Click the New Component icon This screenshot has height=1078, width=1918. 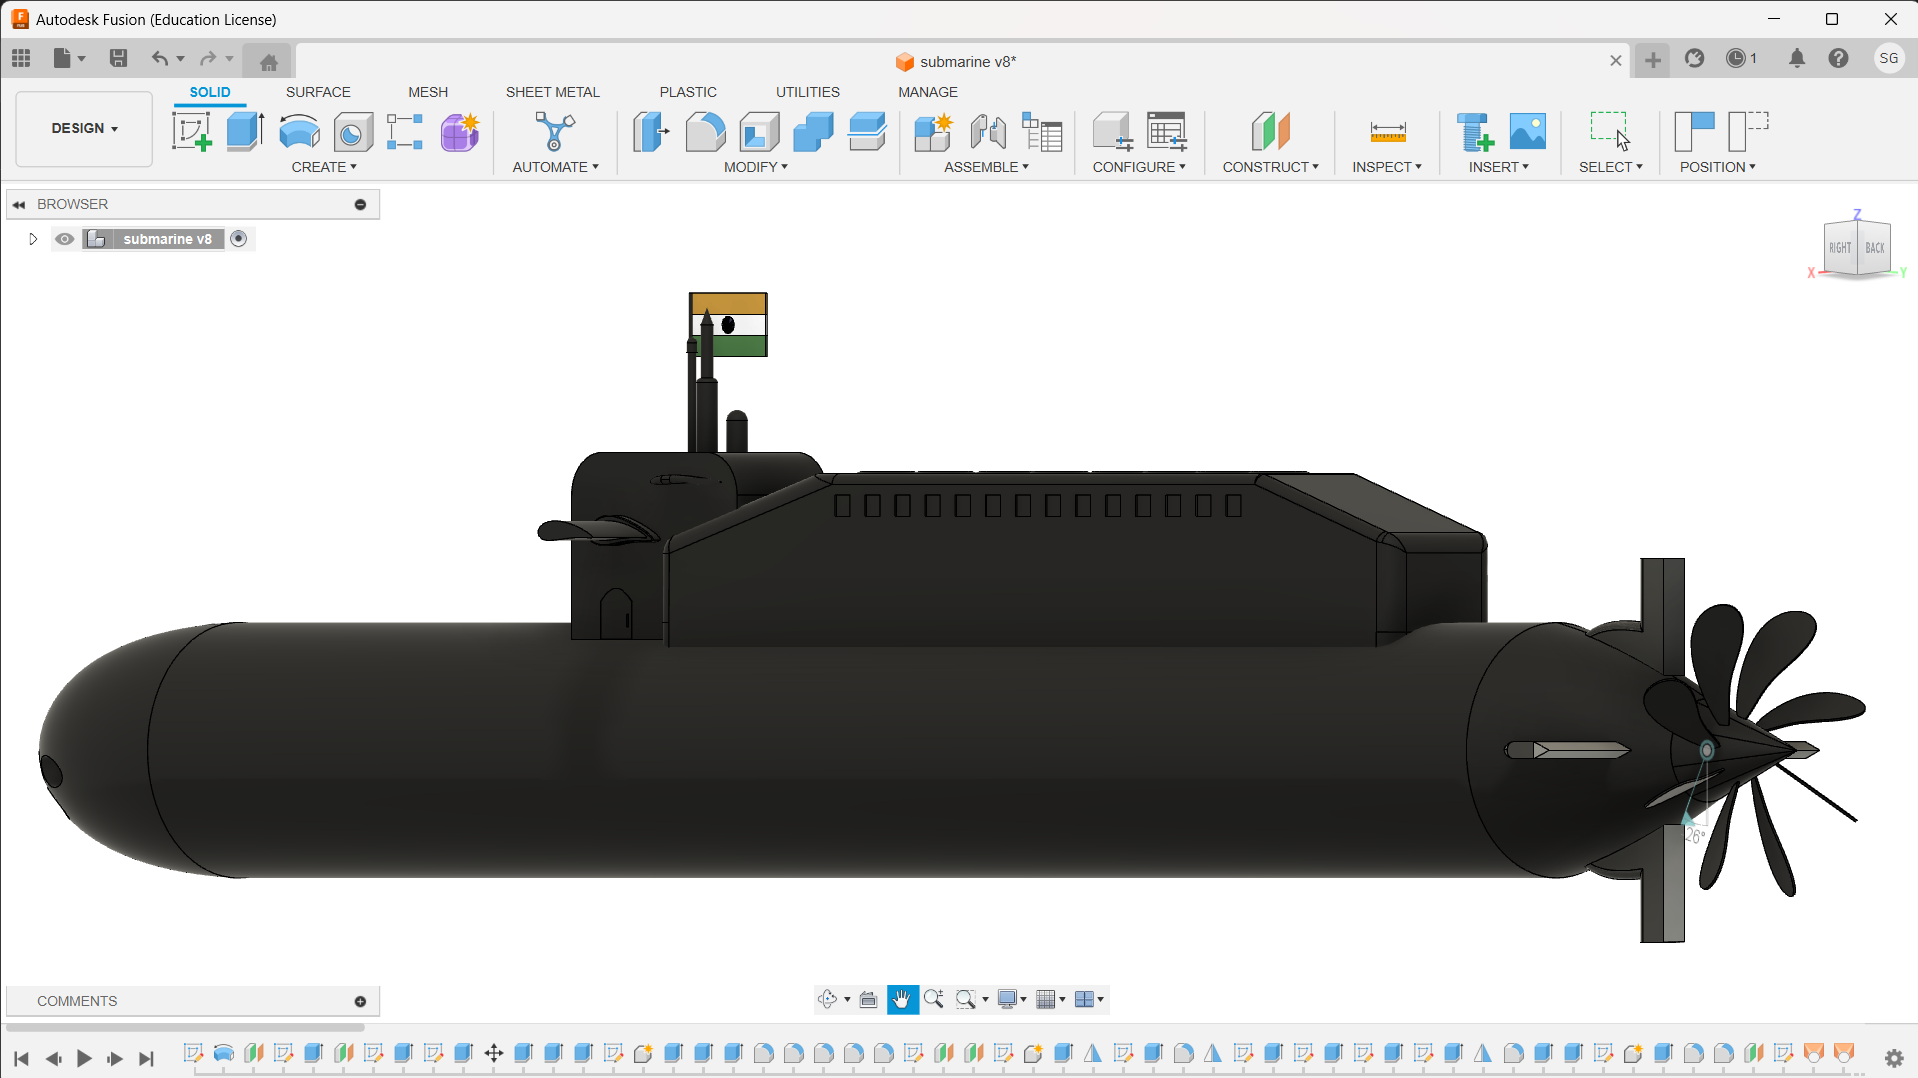click(x=933, y=131)
